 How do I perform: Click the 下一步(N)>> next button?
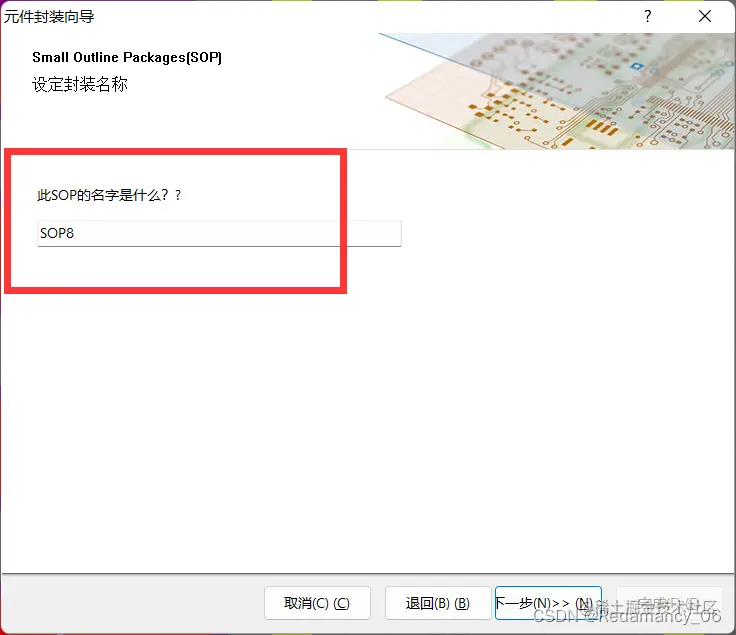(548, 603)
